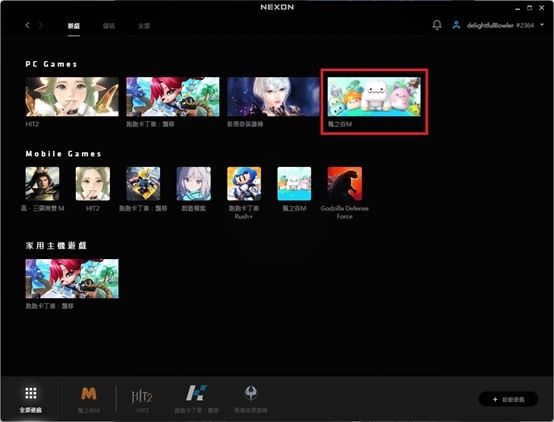Image resolution: width=554 pixels, height=422 pixels.
Task: Expand the account dropdown arrow
Action: click(542, 25)
